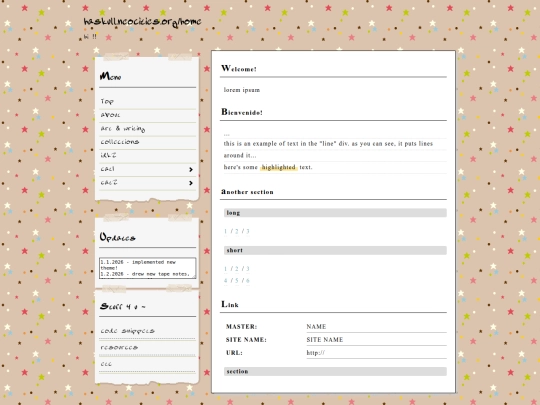Open page 3 under the long section

[x=248, y=231]
